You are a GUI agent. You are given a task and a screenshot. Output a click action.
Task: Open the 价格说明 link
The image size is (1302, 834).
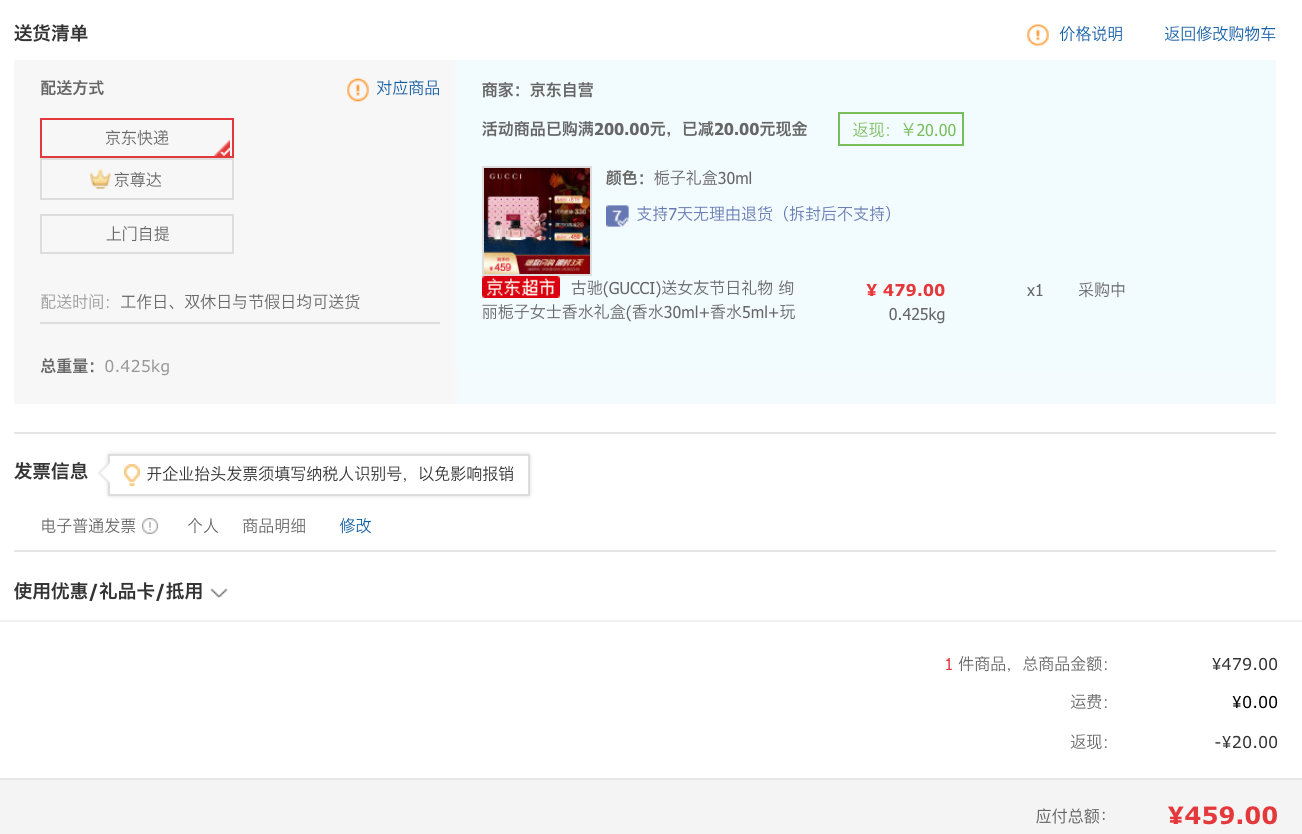[x=1091, y=34]
